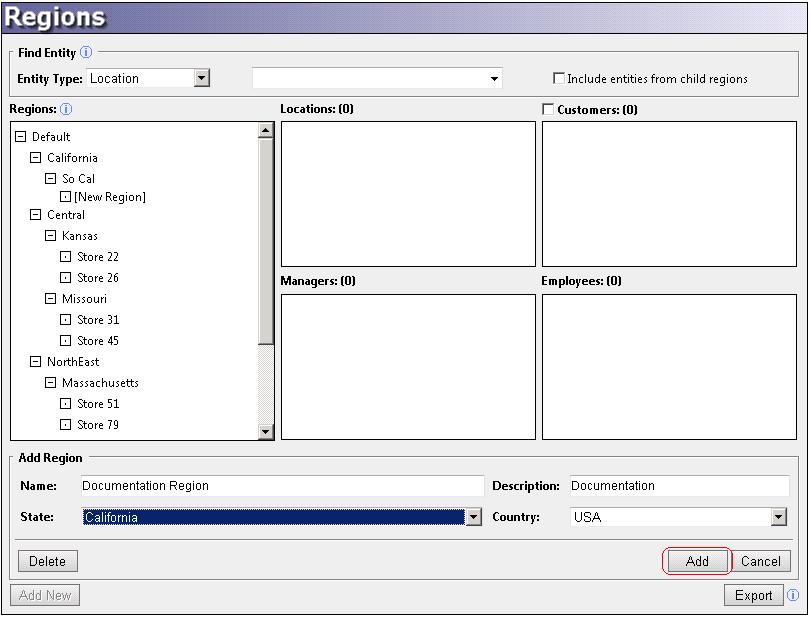Viewport: 810px width, 618px height.
Task: Click the Export button
Action: pyautogui.click(x=753, y=595)
